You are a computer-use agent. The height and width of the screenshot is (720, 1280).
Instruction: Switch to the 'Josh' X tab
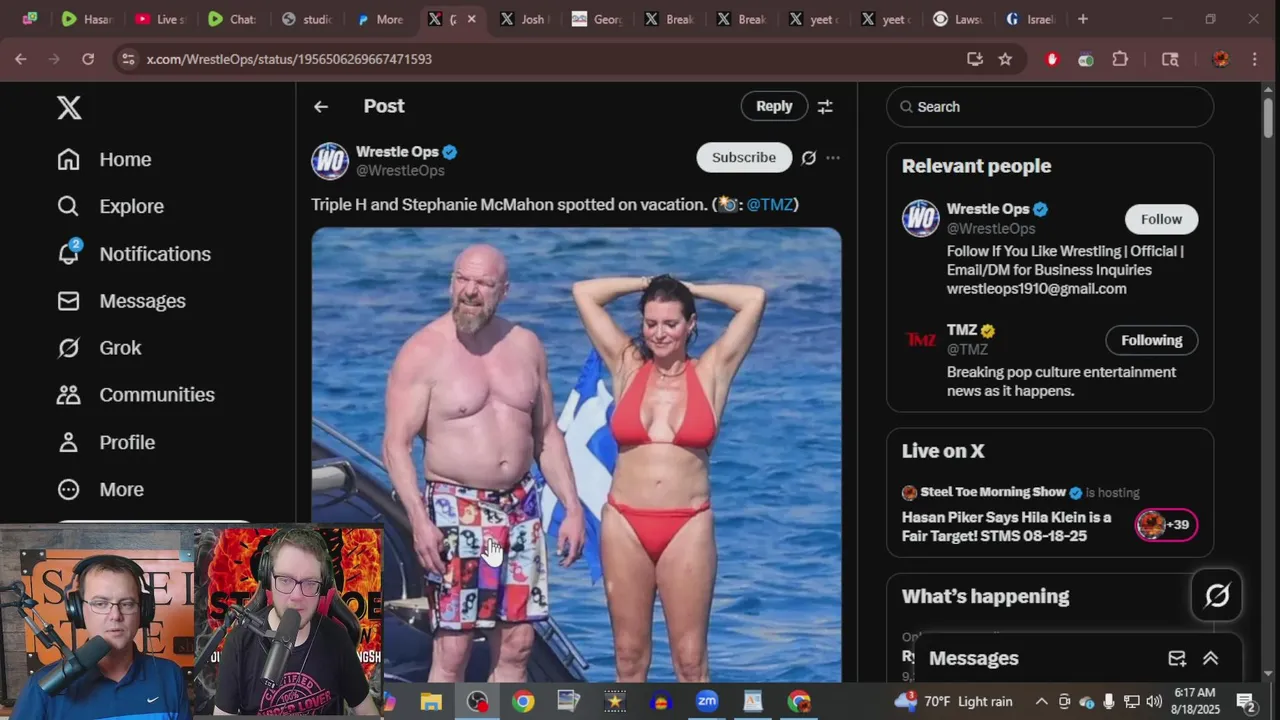[525, 19]
